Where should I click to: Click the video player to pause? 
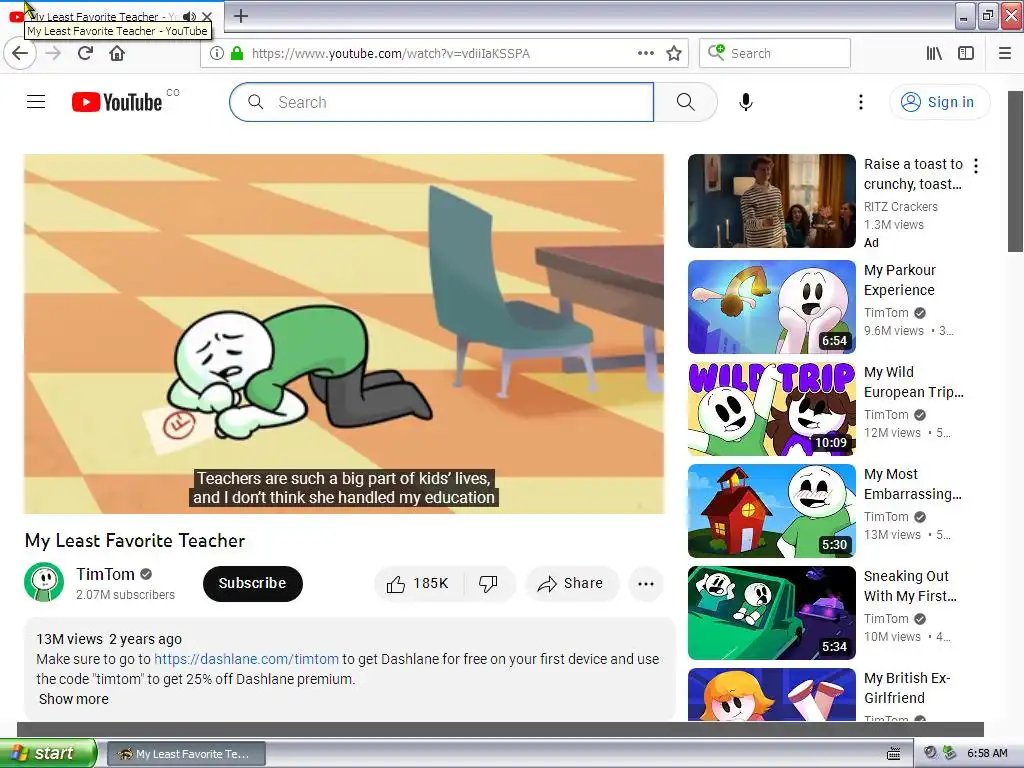(x=344, y=334)
